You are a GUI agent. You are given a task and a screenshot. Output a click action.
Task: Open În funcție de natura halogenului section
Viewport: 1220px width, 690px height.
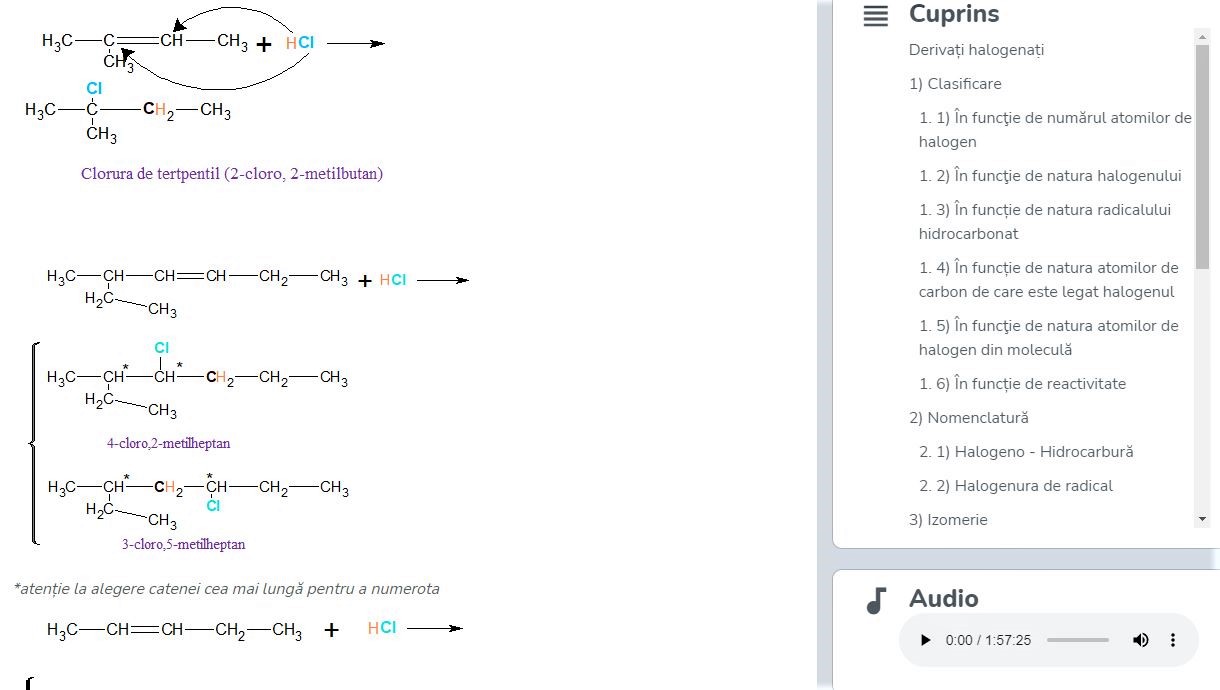1050,176
